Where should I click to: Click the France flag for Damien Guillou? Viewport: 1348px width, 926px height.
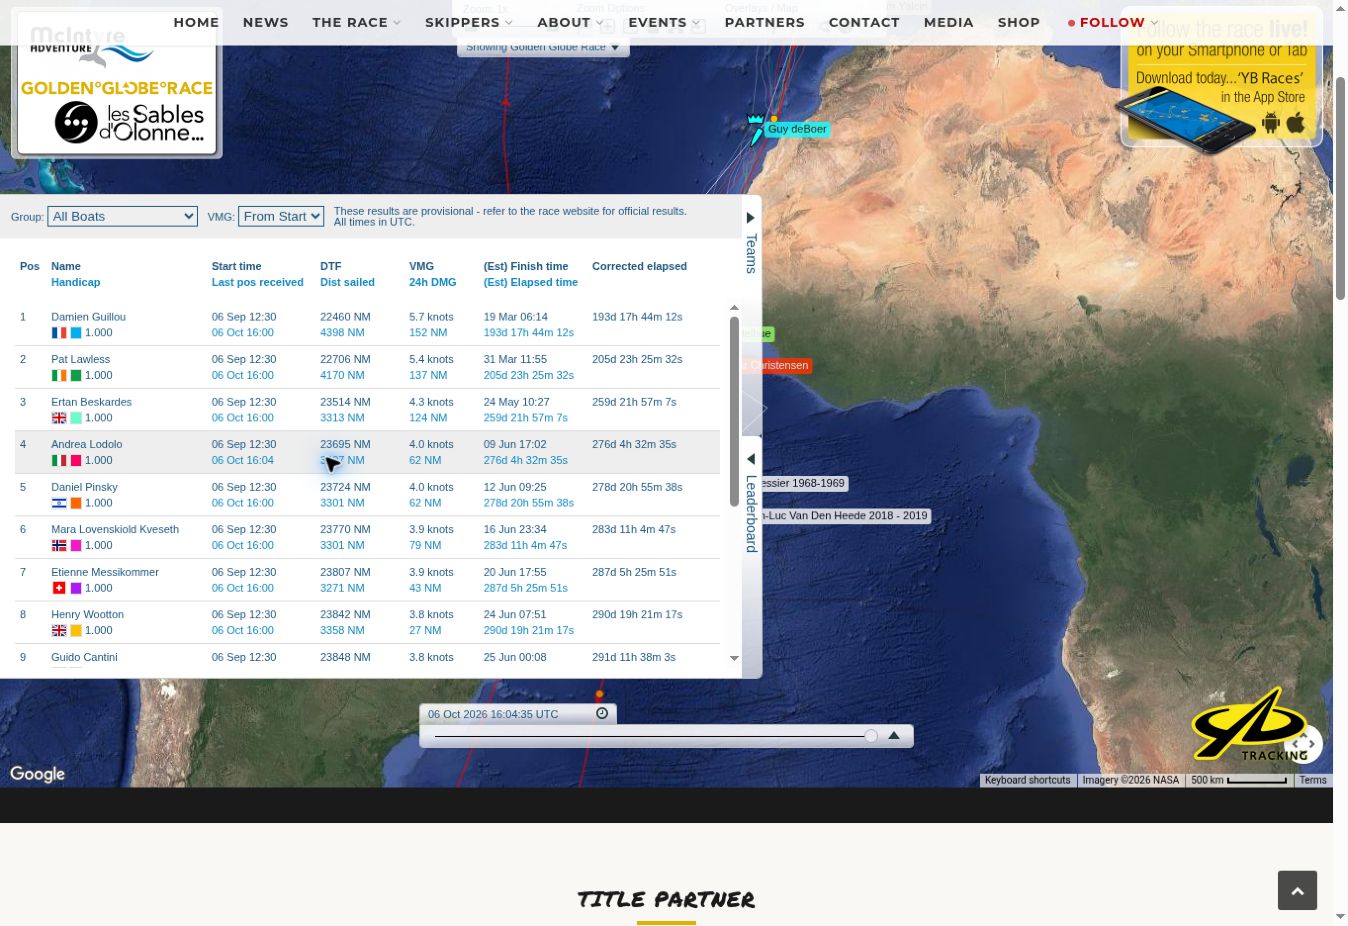(x=59, y=333)
